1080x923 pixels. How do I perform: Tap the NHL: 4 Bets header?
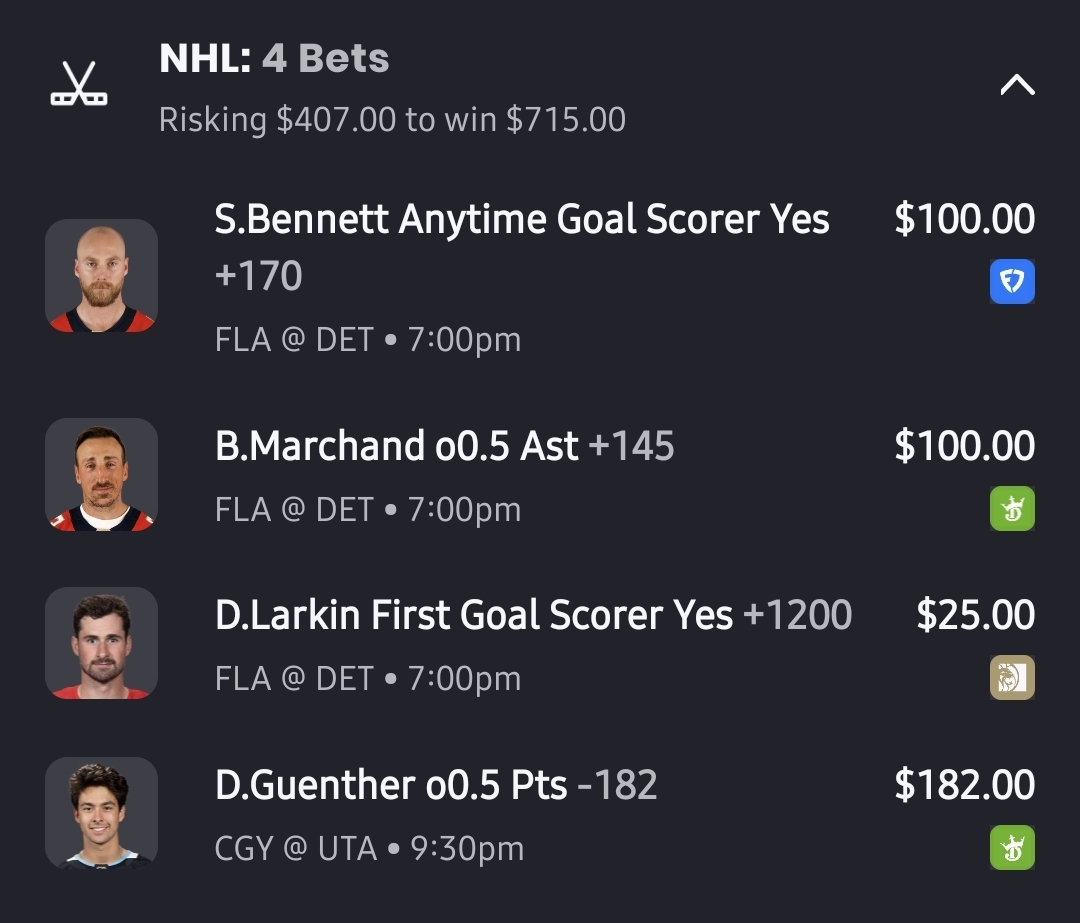pos(274,60)
